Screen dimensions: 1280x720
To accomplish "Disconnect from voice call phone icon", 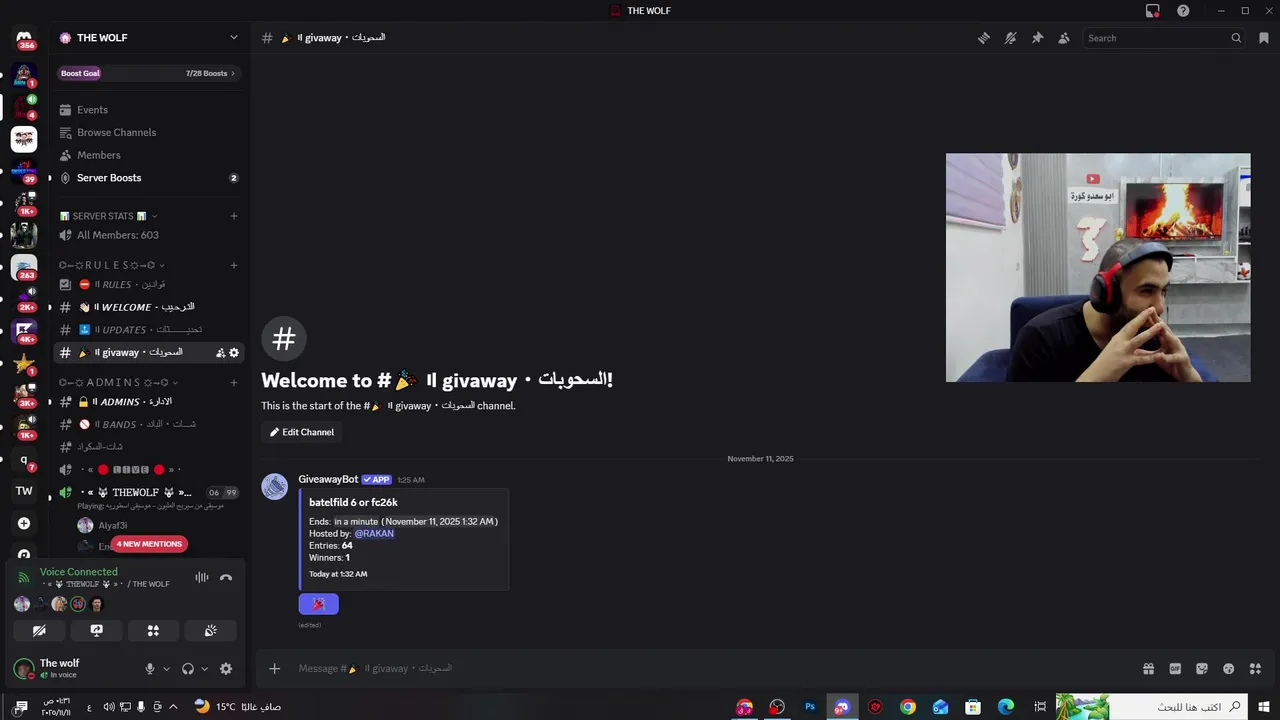I will tap(226, 577).
